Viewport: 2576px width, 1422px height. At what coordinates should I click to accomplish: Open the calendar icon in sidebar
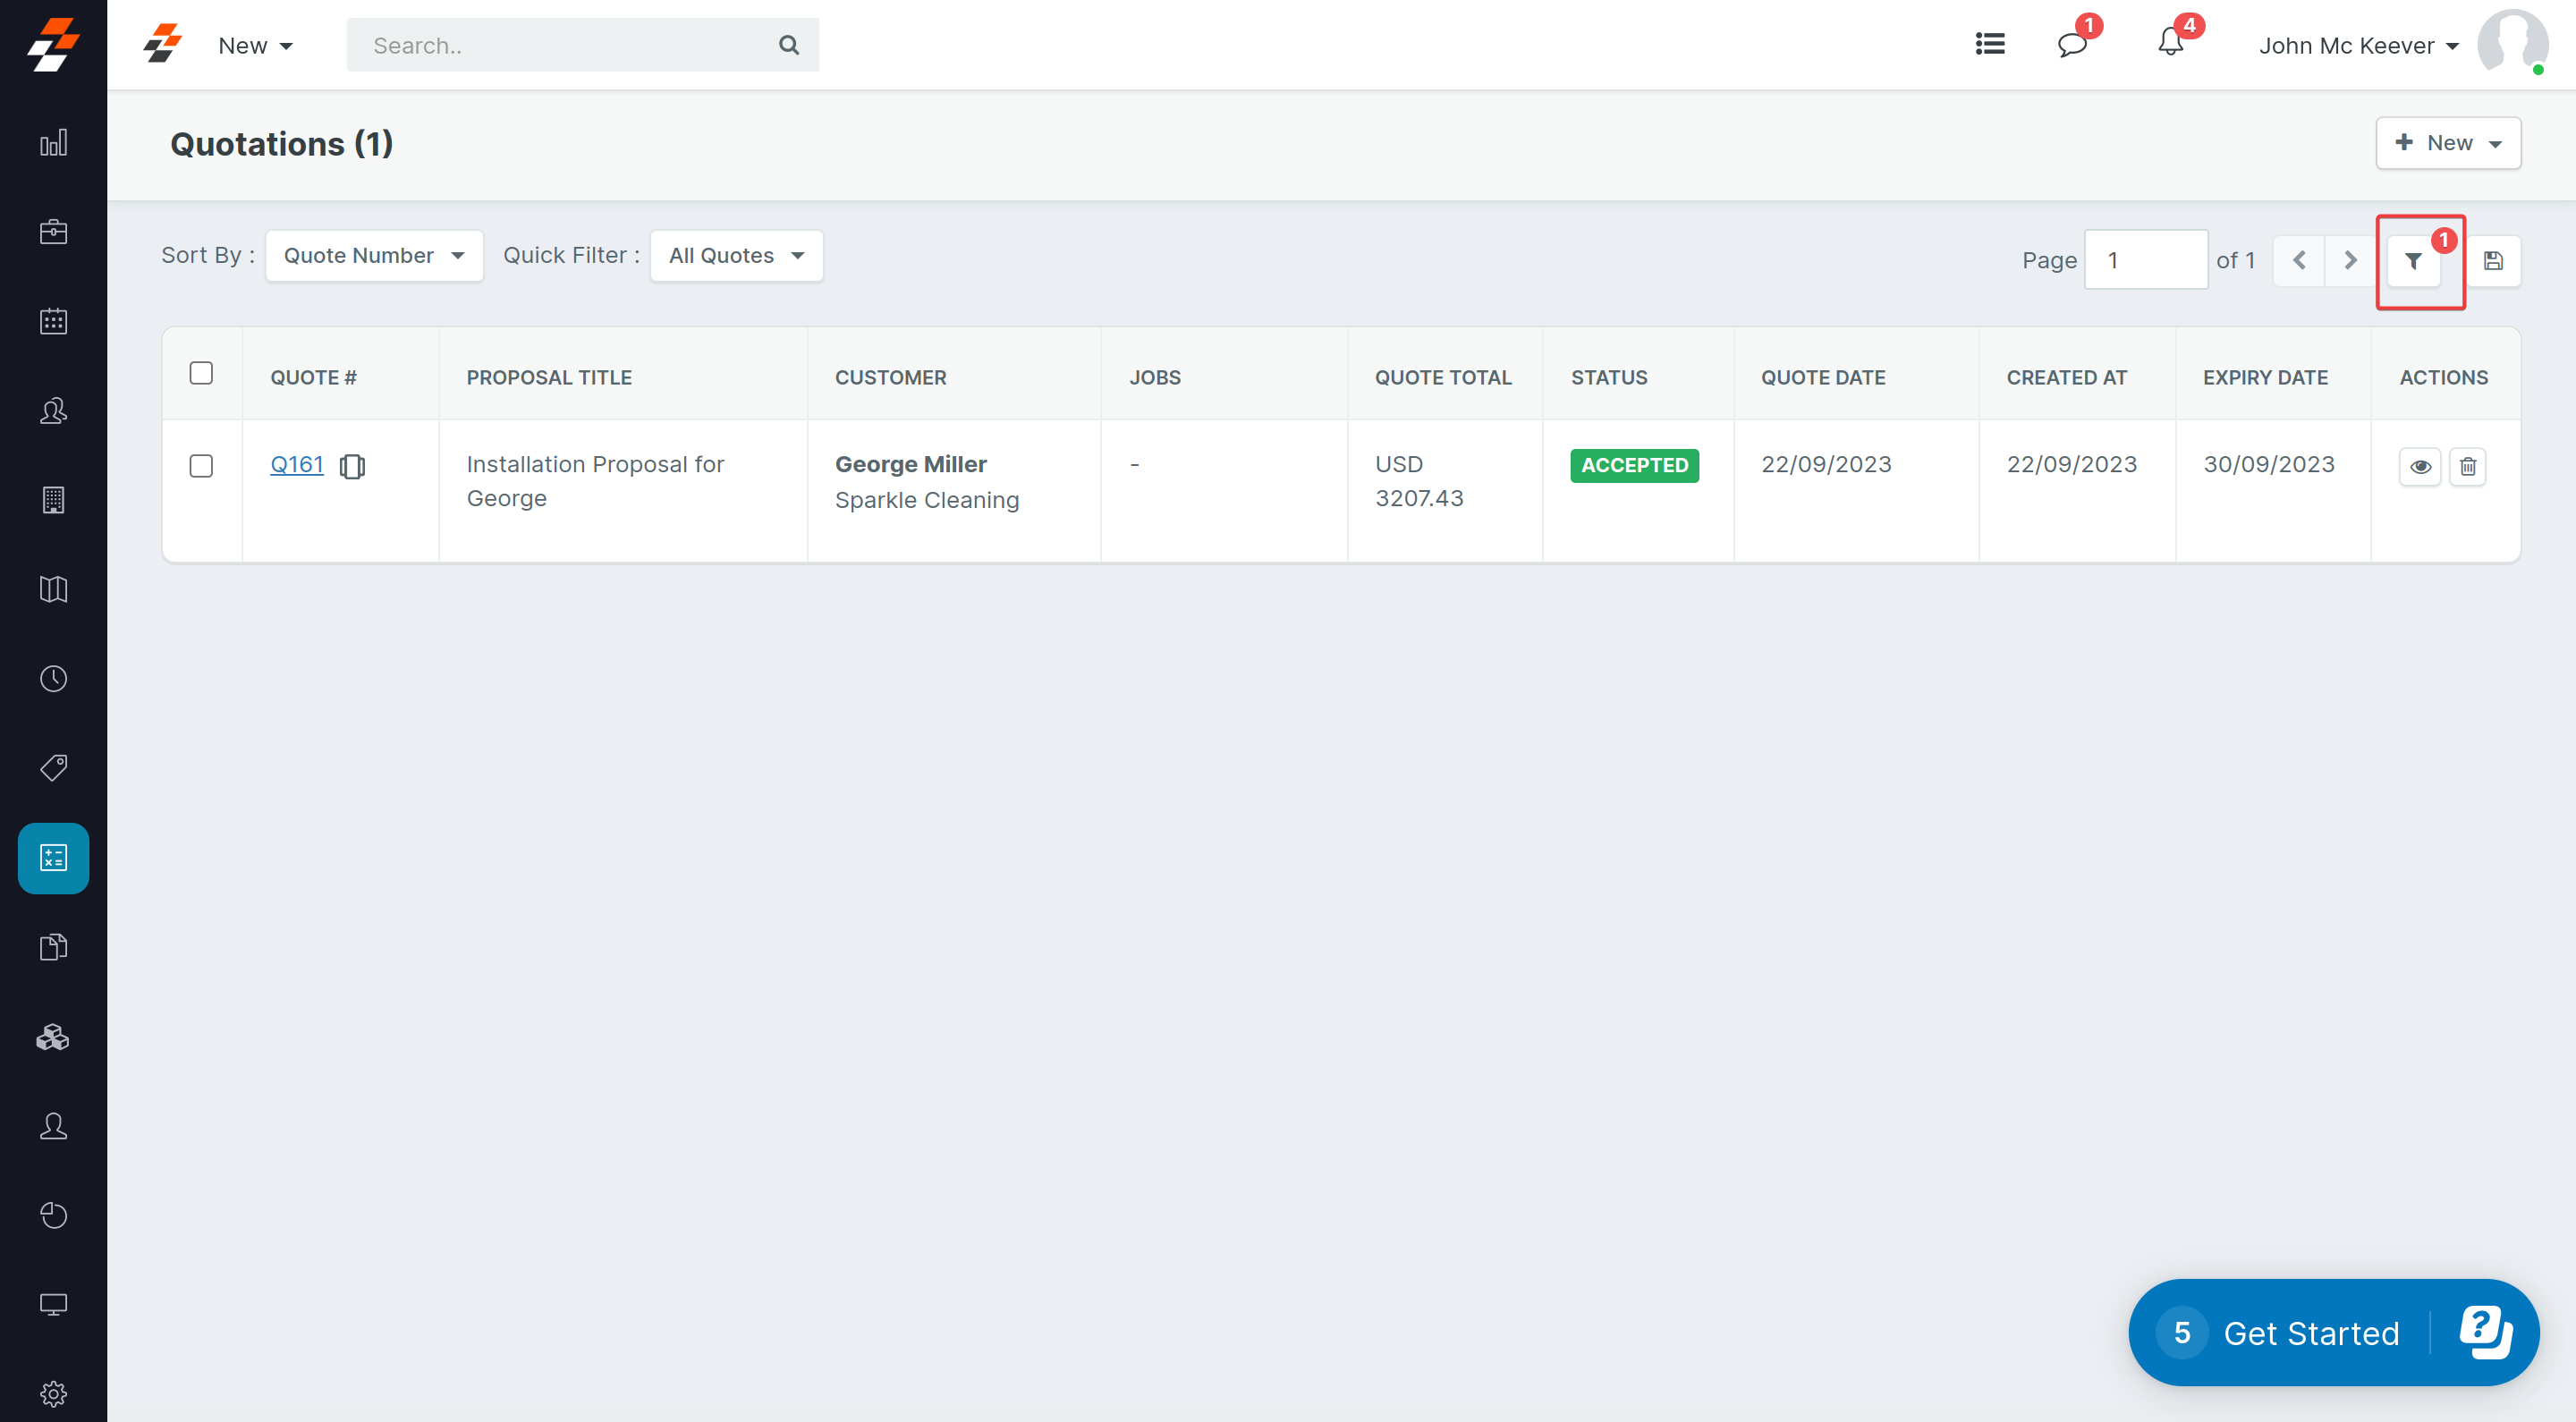[x=53, y=321]
